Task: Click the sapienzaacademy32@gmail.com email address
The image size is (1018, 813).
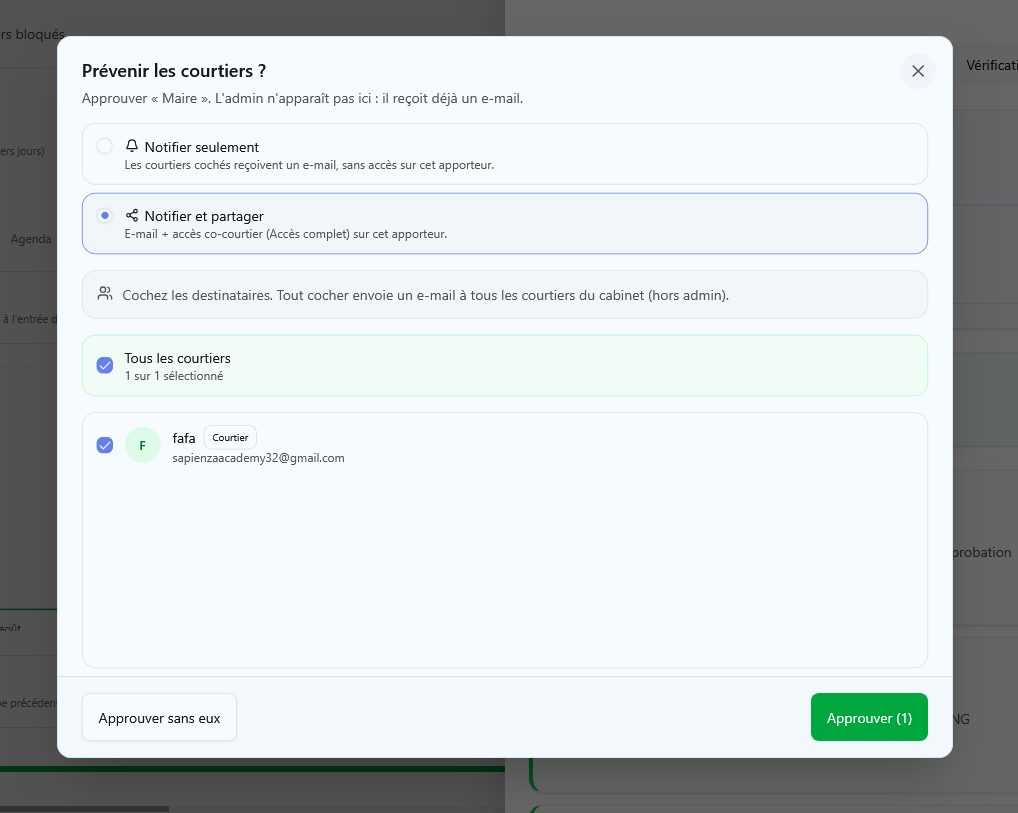Action: tap(258, 458)
